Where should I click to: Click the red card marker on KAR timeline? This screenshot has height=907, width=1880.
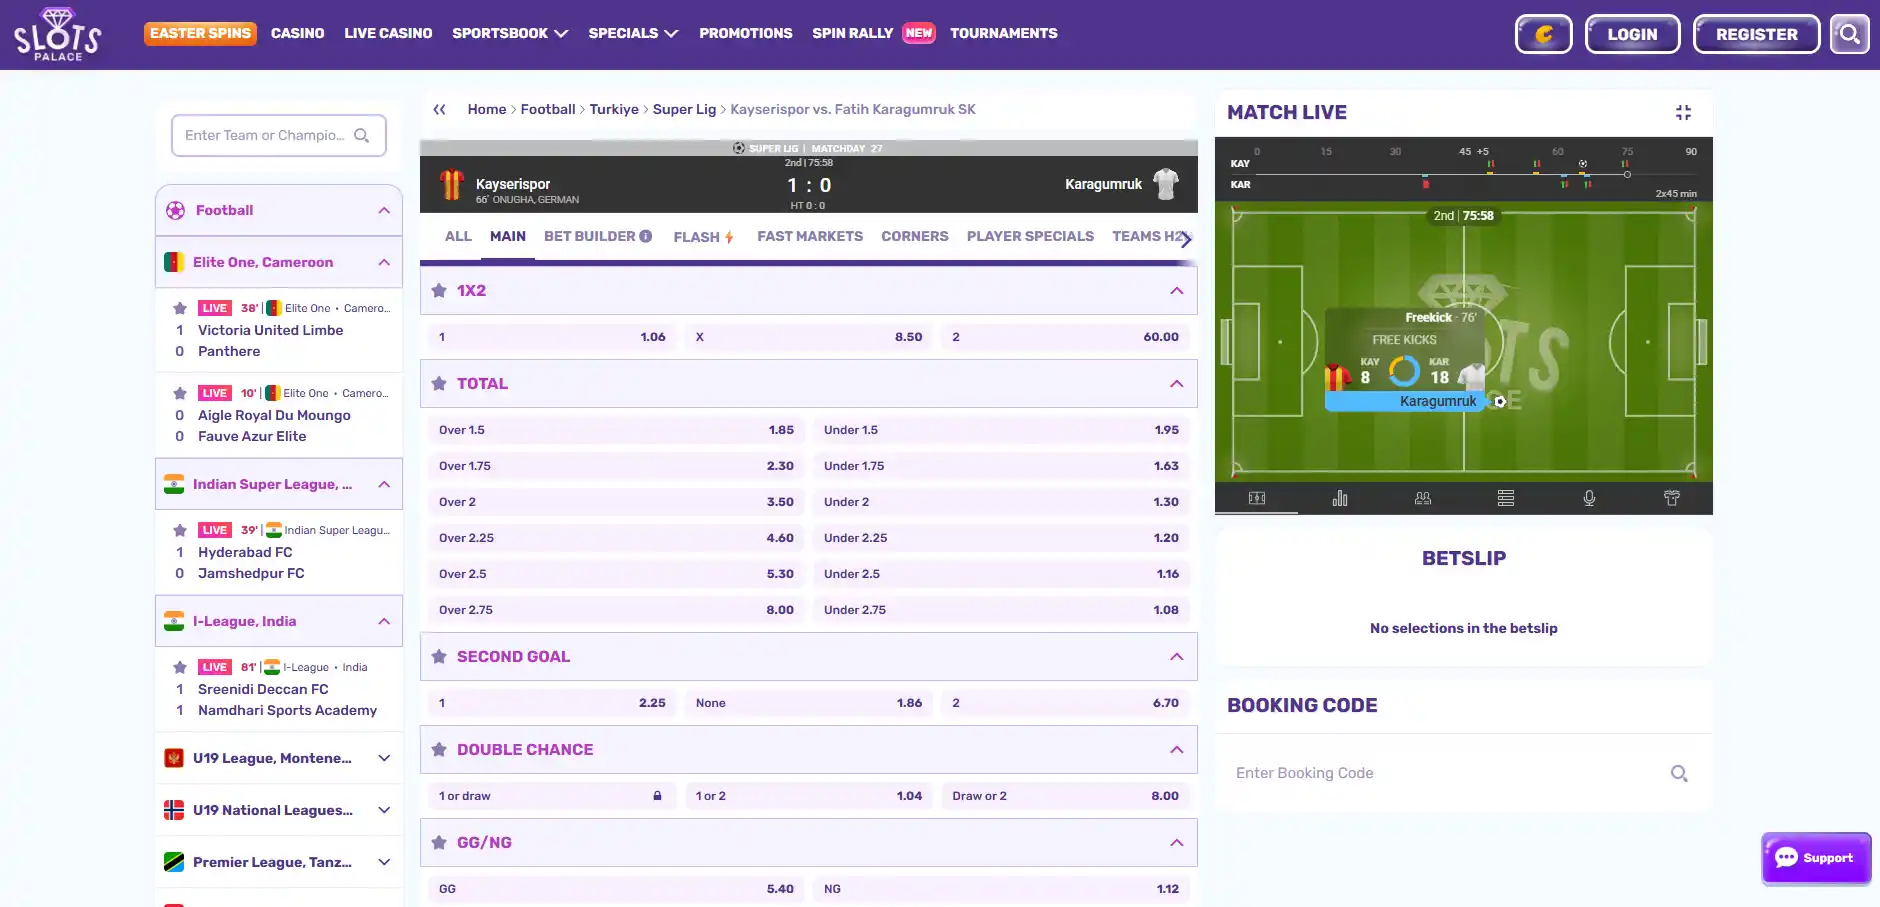(1426, 184)
